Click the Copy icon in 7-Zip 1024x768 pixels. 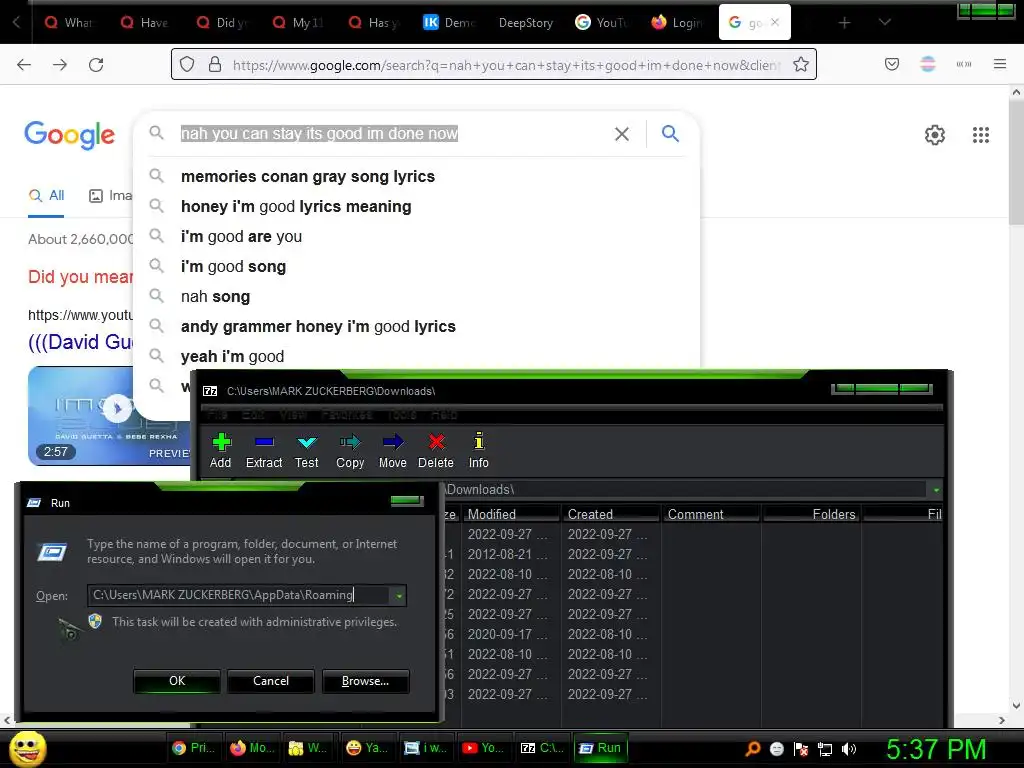click(x=349, y=442)
